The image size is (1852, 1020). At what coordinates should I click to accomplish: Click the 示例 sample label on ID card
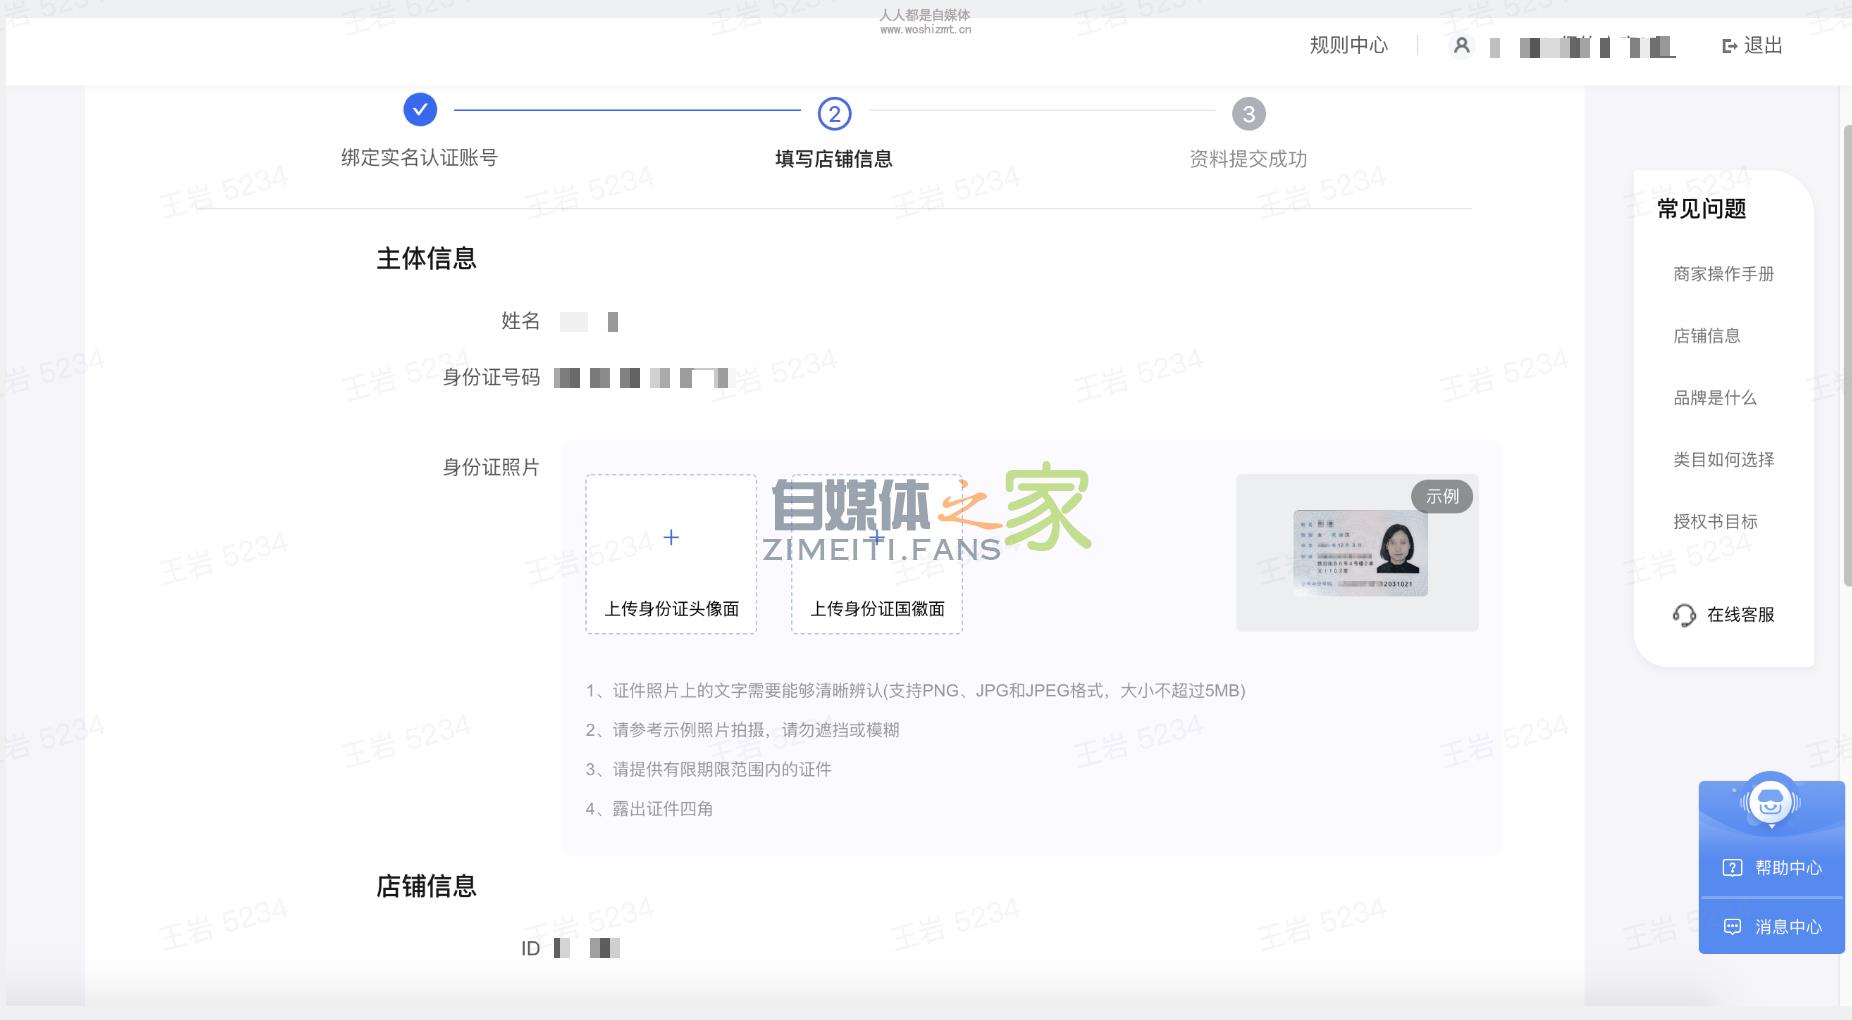(1443, 495)
